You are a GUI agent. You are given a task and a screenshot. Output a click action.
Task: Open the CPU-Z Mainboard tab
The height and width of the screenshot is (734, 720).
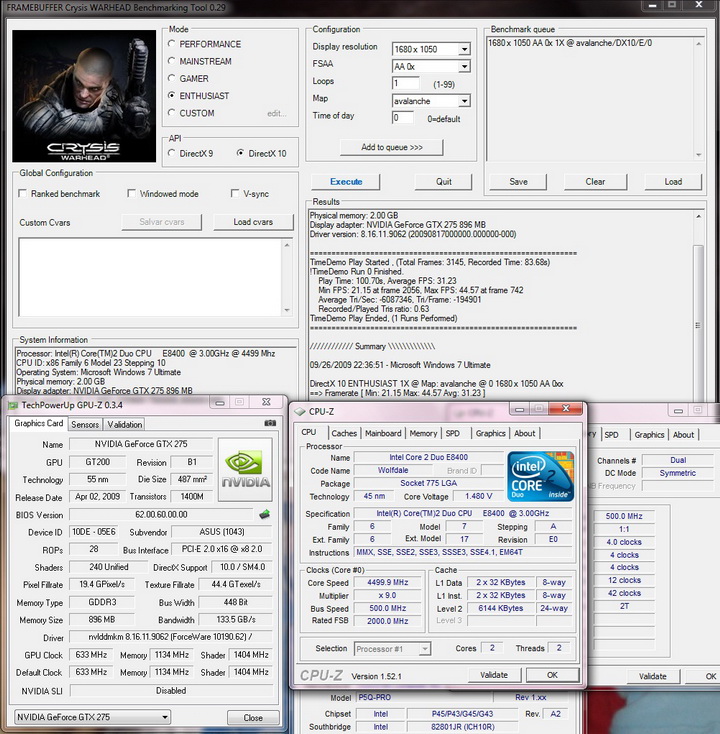tap(383, 433)
